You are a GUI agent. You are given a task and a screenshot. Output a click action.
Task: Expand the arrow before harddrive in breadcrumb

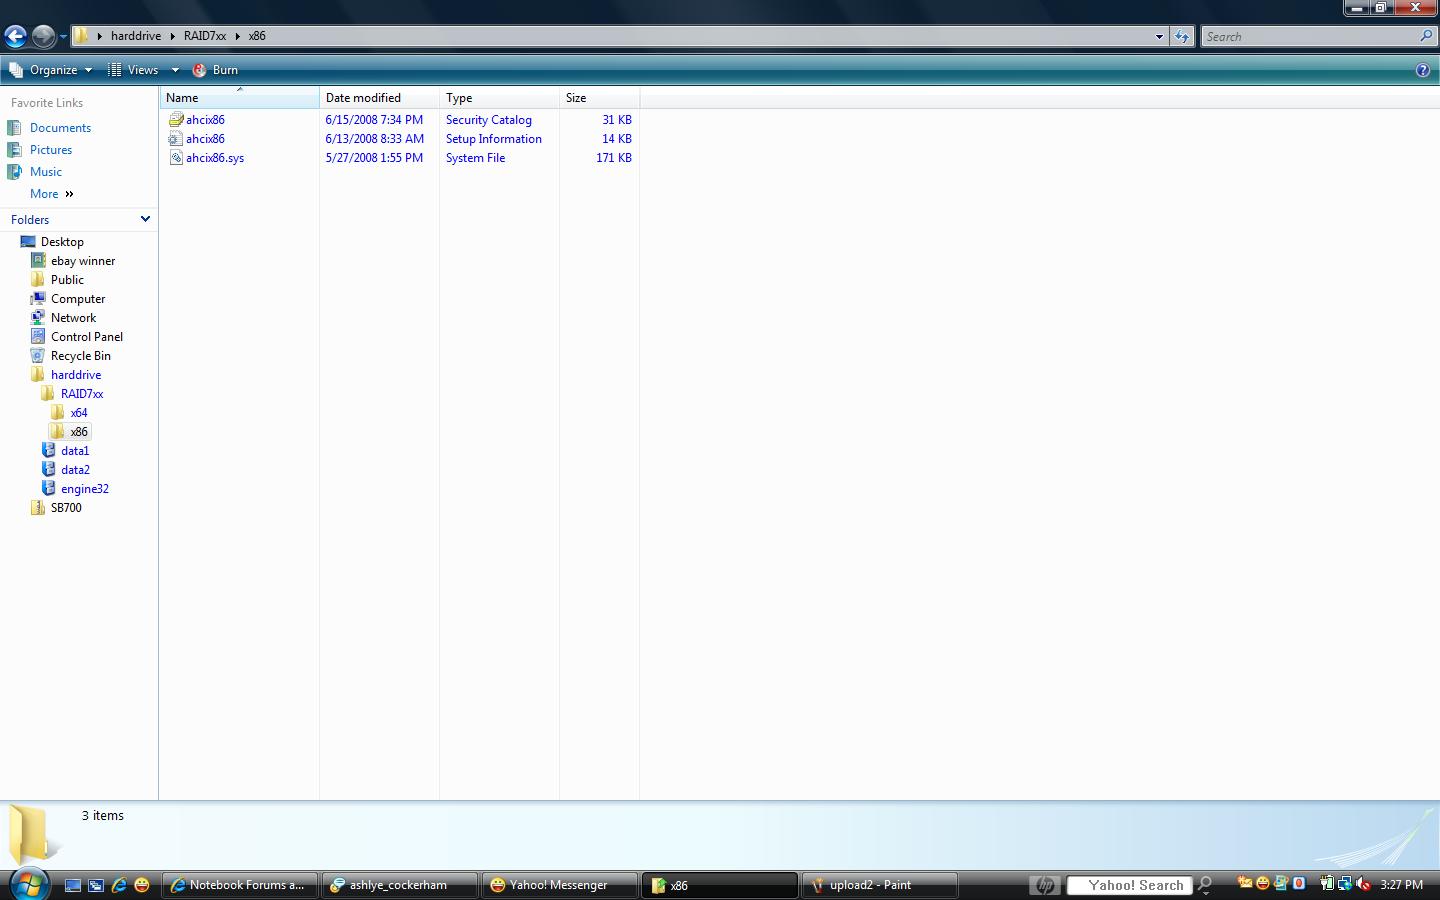coord(100,36)
